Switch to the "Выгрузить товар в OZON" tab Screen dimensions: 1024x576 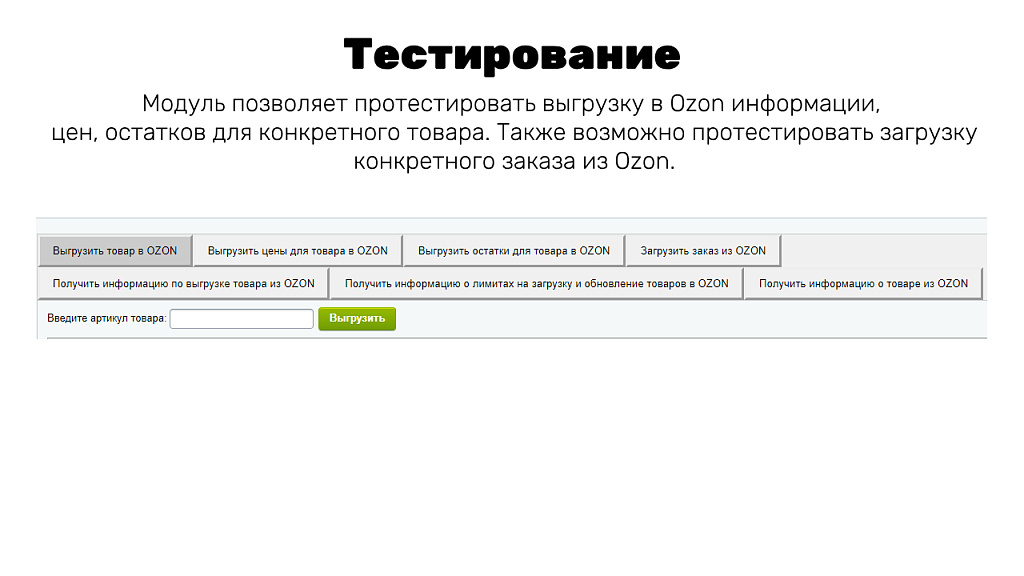(x=115, y=250)
